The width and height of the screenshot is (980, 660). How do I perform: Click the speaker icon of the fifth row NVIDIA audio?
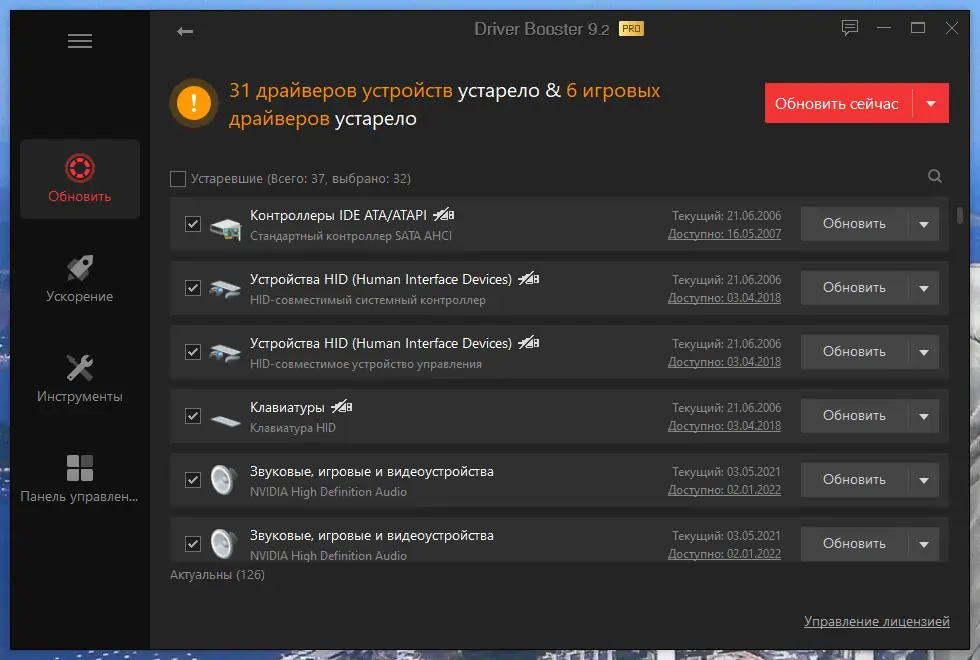tap(224, 480)
